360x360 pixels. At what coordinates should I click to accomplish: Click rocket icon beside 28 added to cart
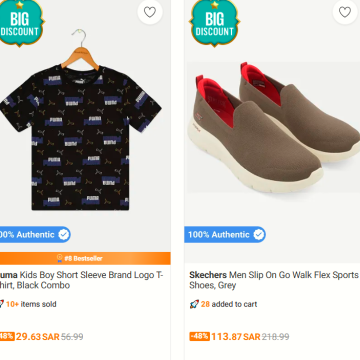[194, 304]
